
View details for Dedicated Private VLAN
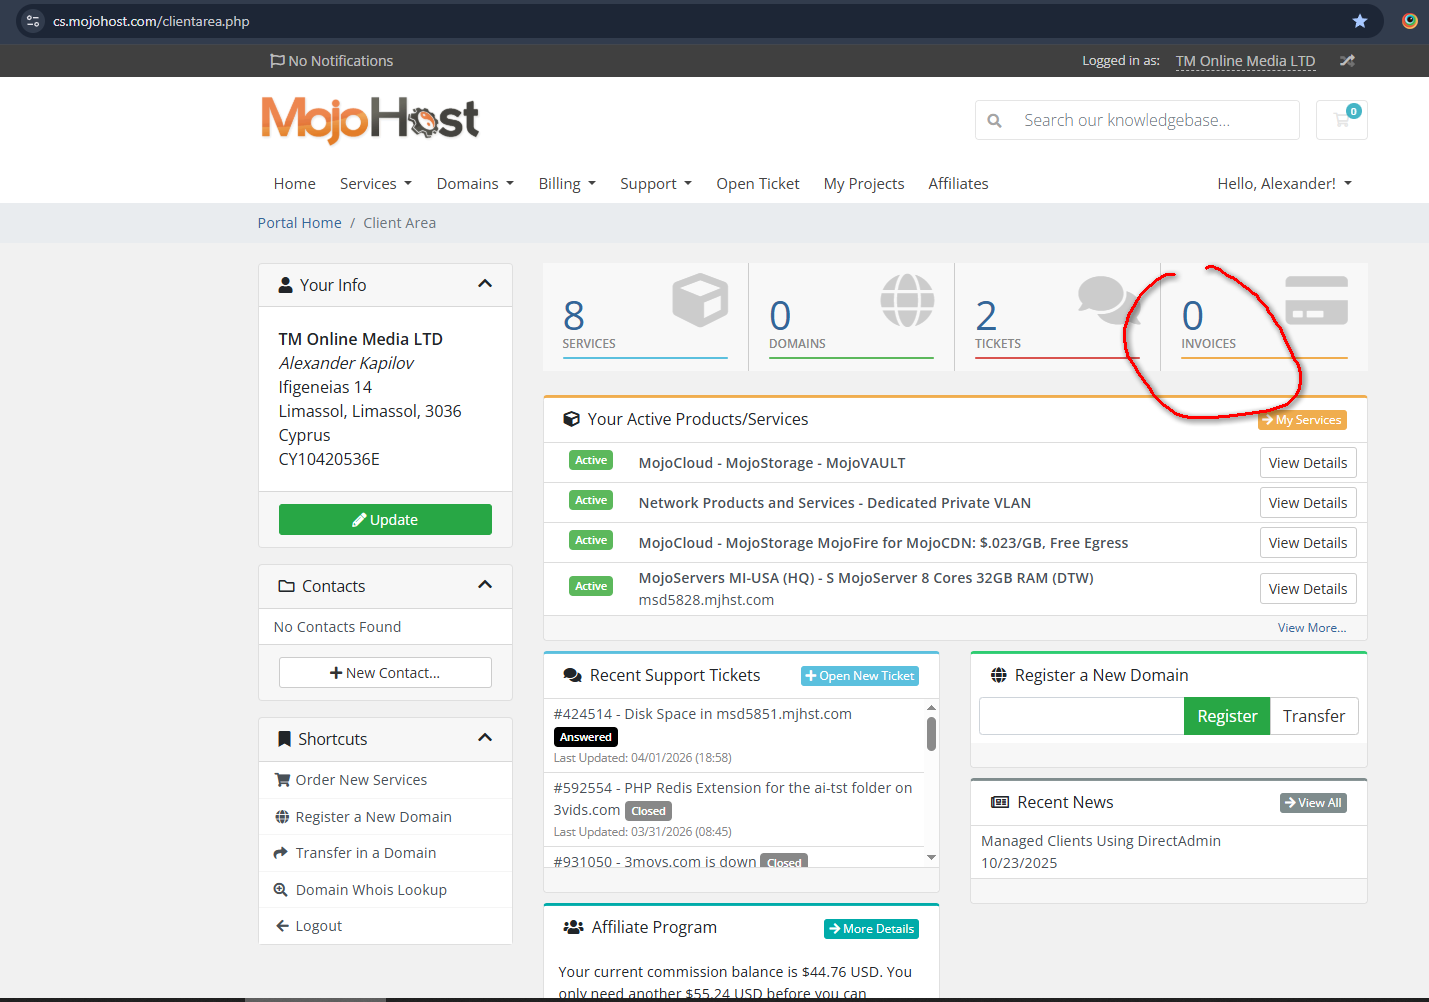(x=1308, y=503)
